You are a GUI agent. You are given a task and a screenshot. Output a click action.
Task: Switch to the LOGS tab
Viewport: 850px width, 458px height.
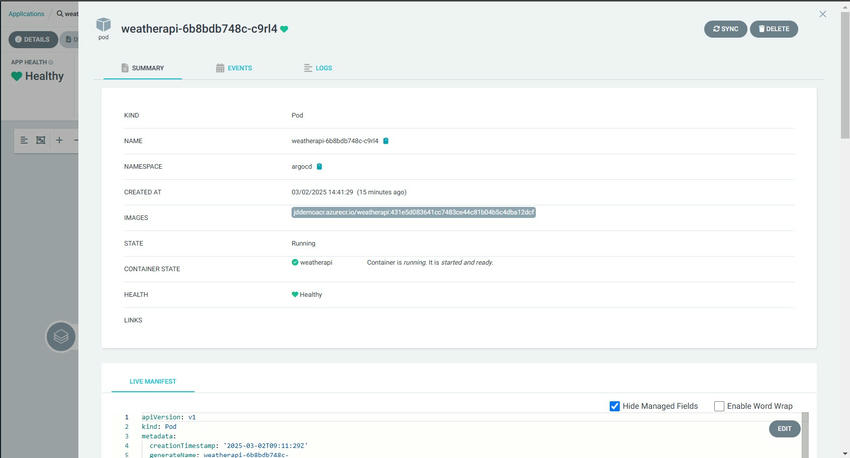(x=318, y=68)
